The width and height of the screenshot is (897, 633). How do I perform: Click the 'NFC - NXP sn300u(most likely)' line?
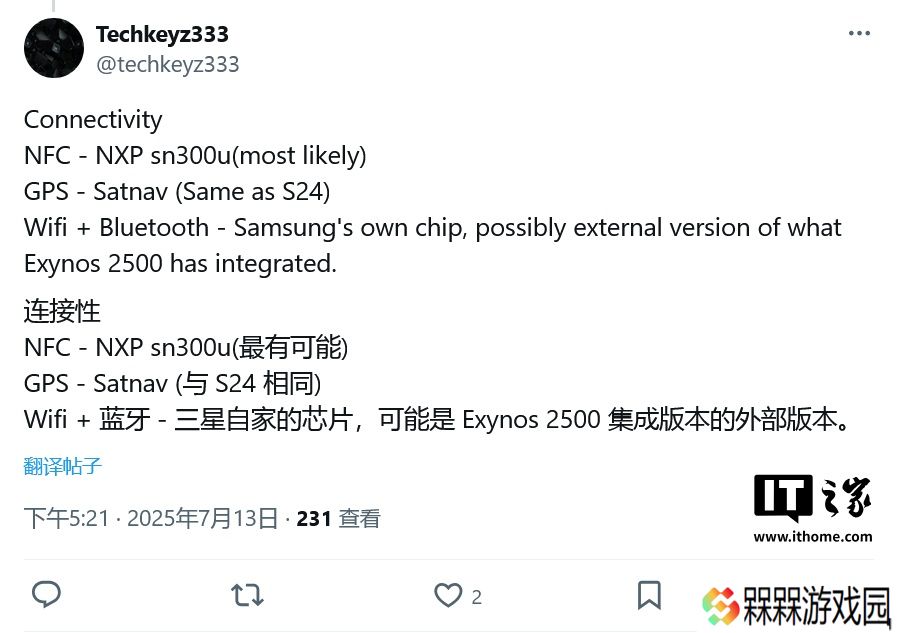(195, 156)
